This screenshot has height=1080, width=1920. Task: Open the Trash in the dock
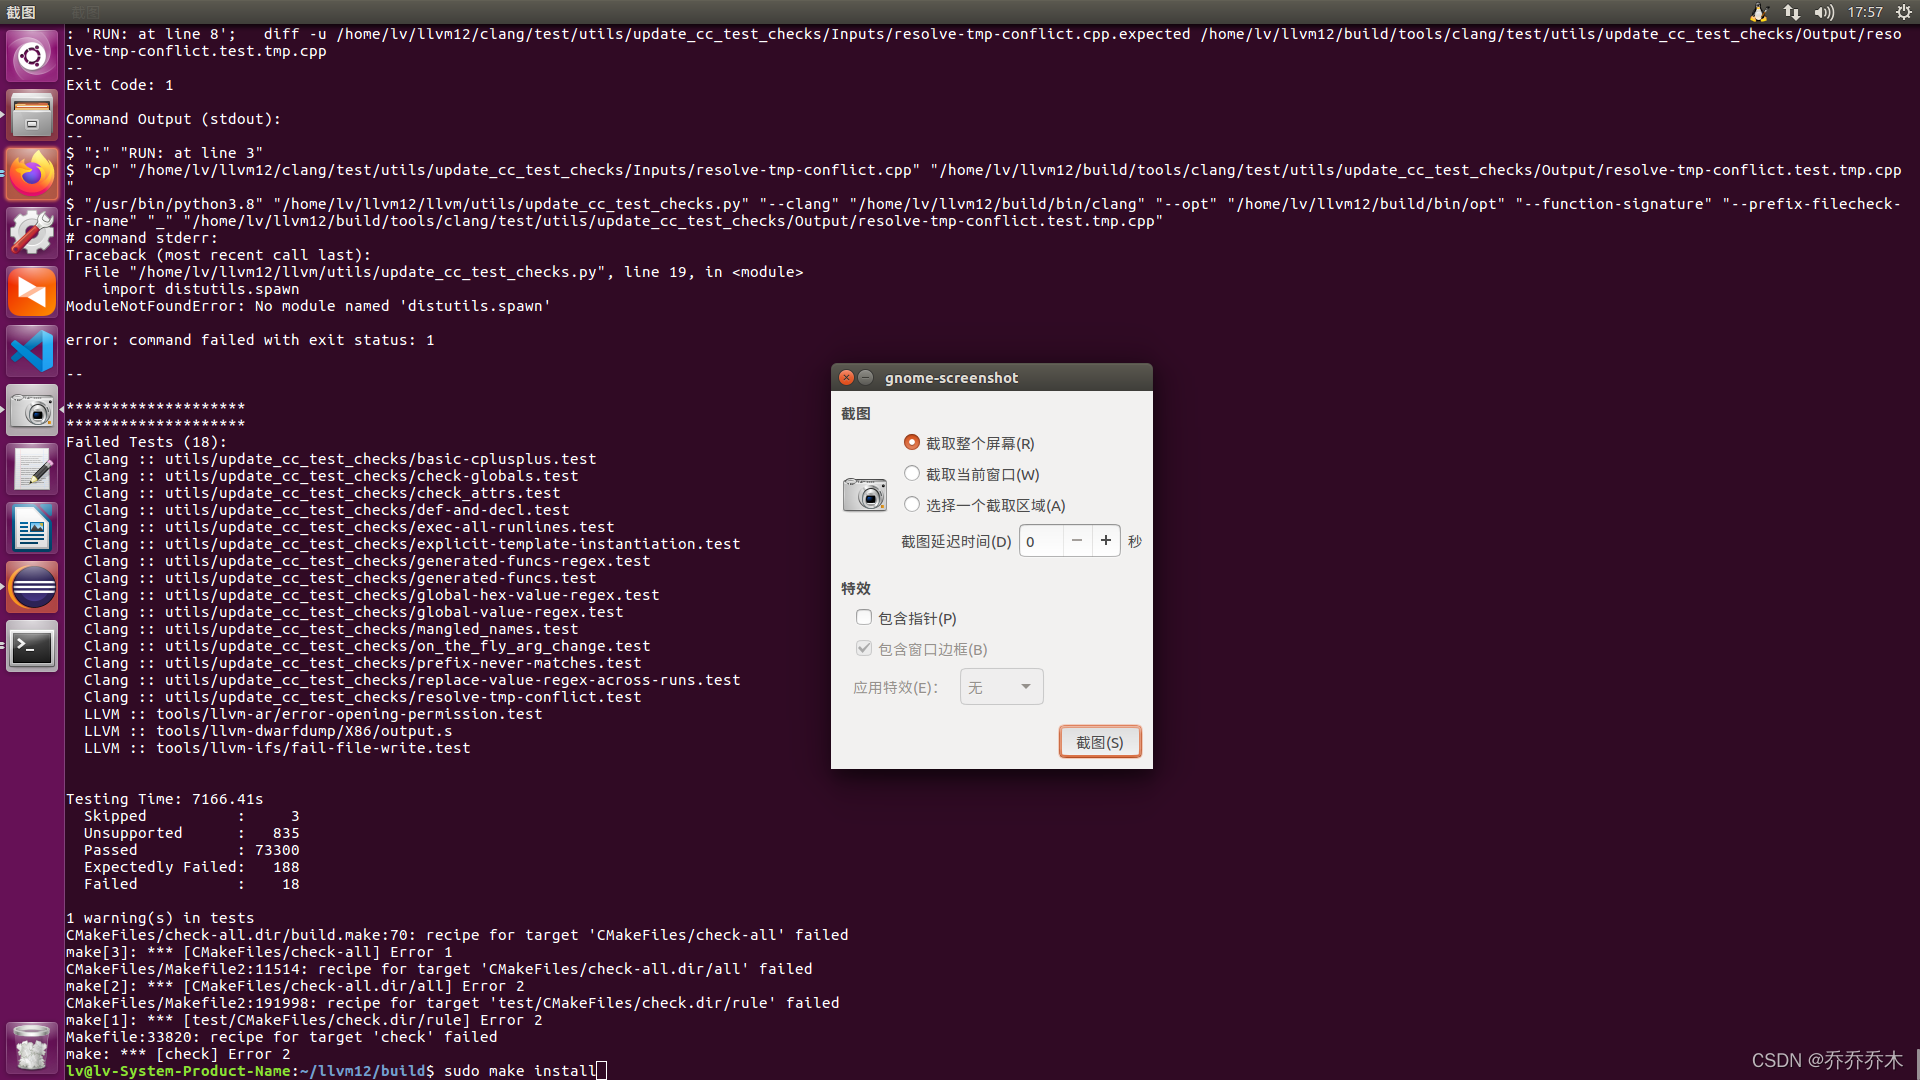coord(32,1047)
